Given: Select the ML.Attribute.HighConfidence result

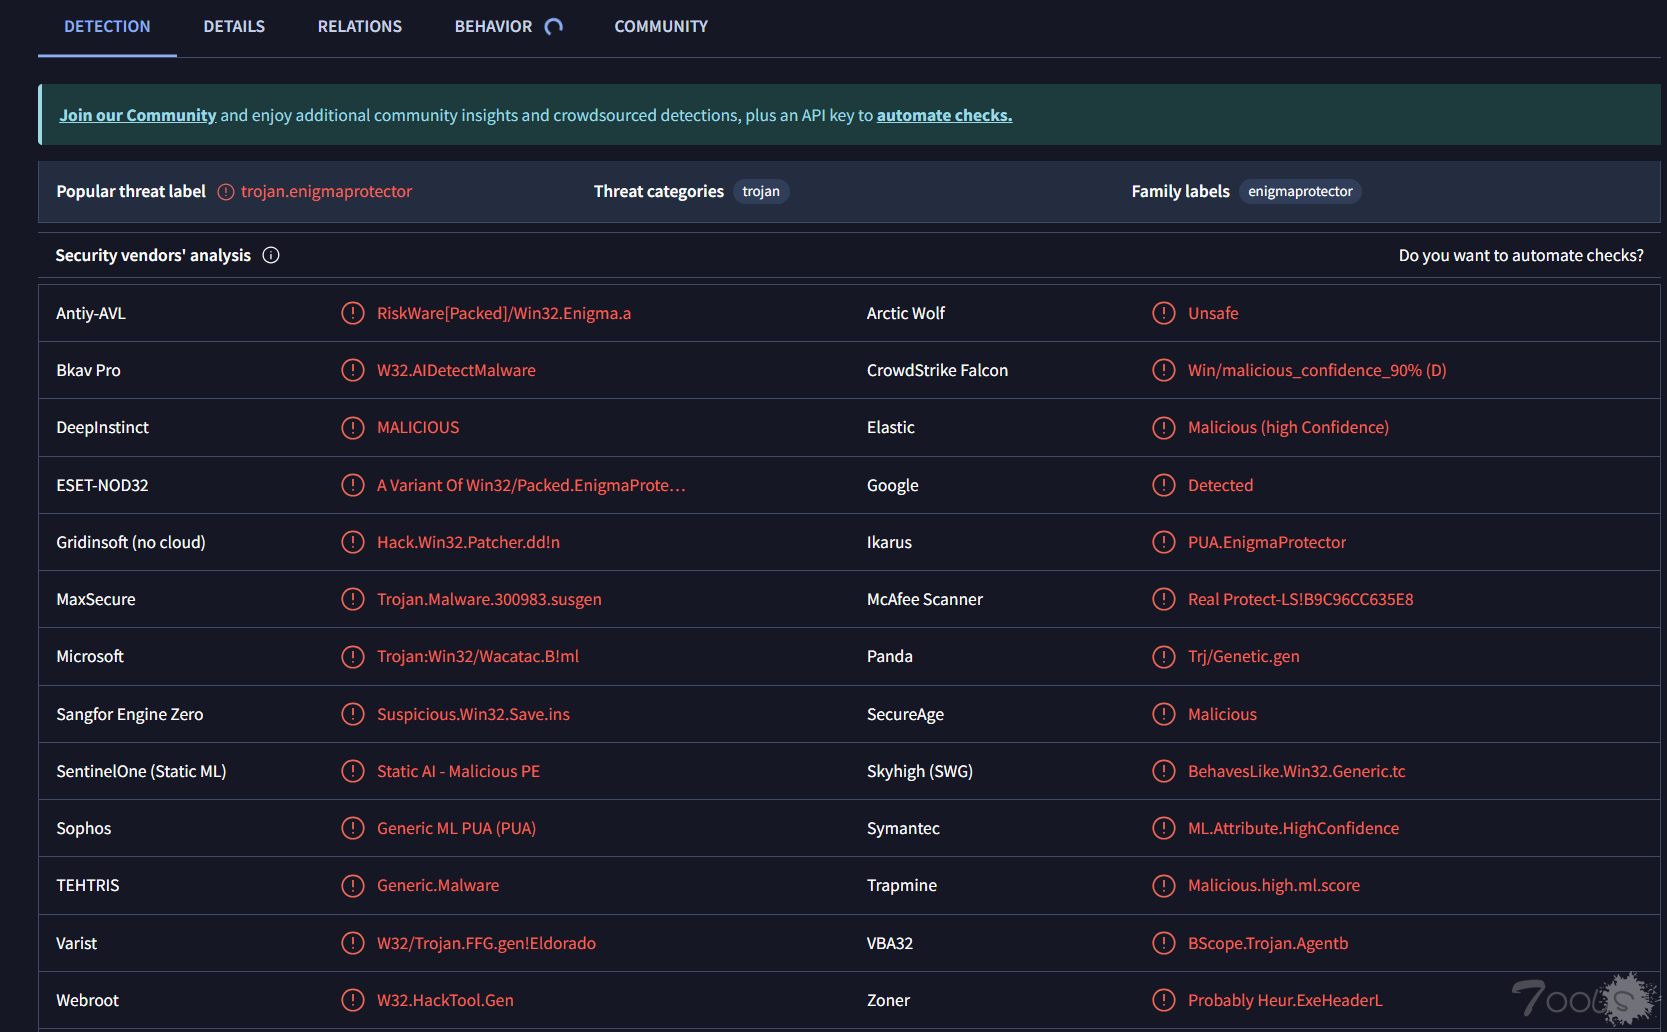Looking at the screenshot, I should (1294, 828).
